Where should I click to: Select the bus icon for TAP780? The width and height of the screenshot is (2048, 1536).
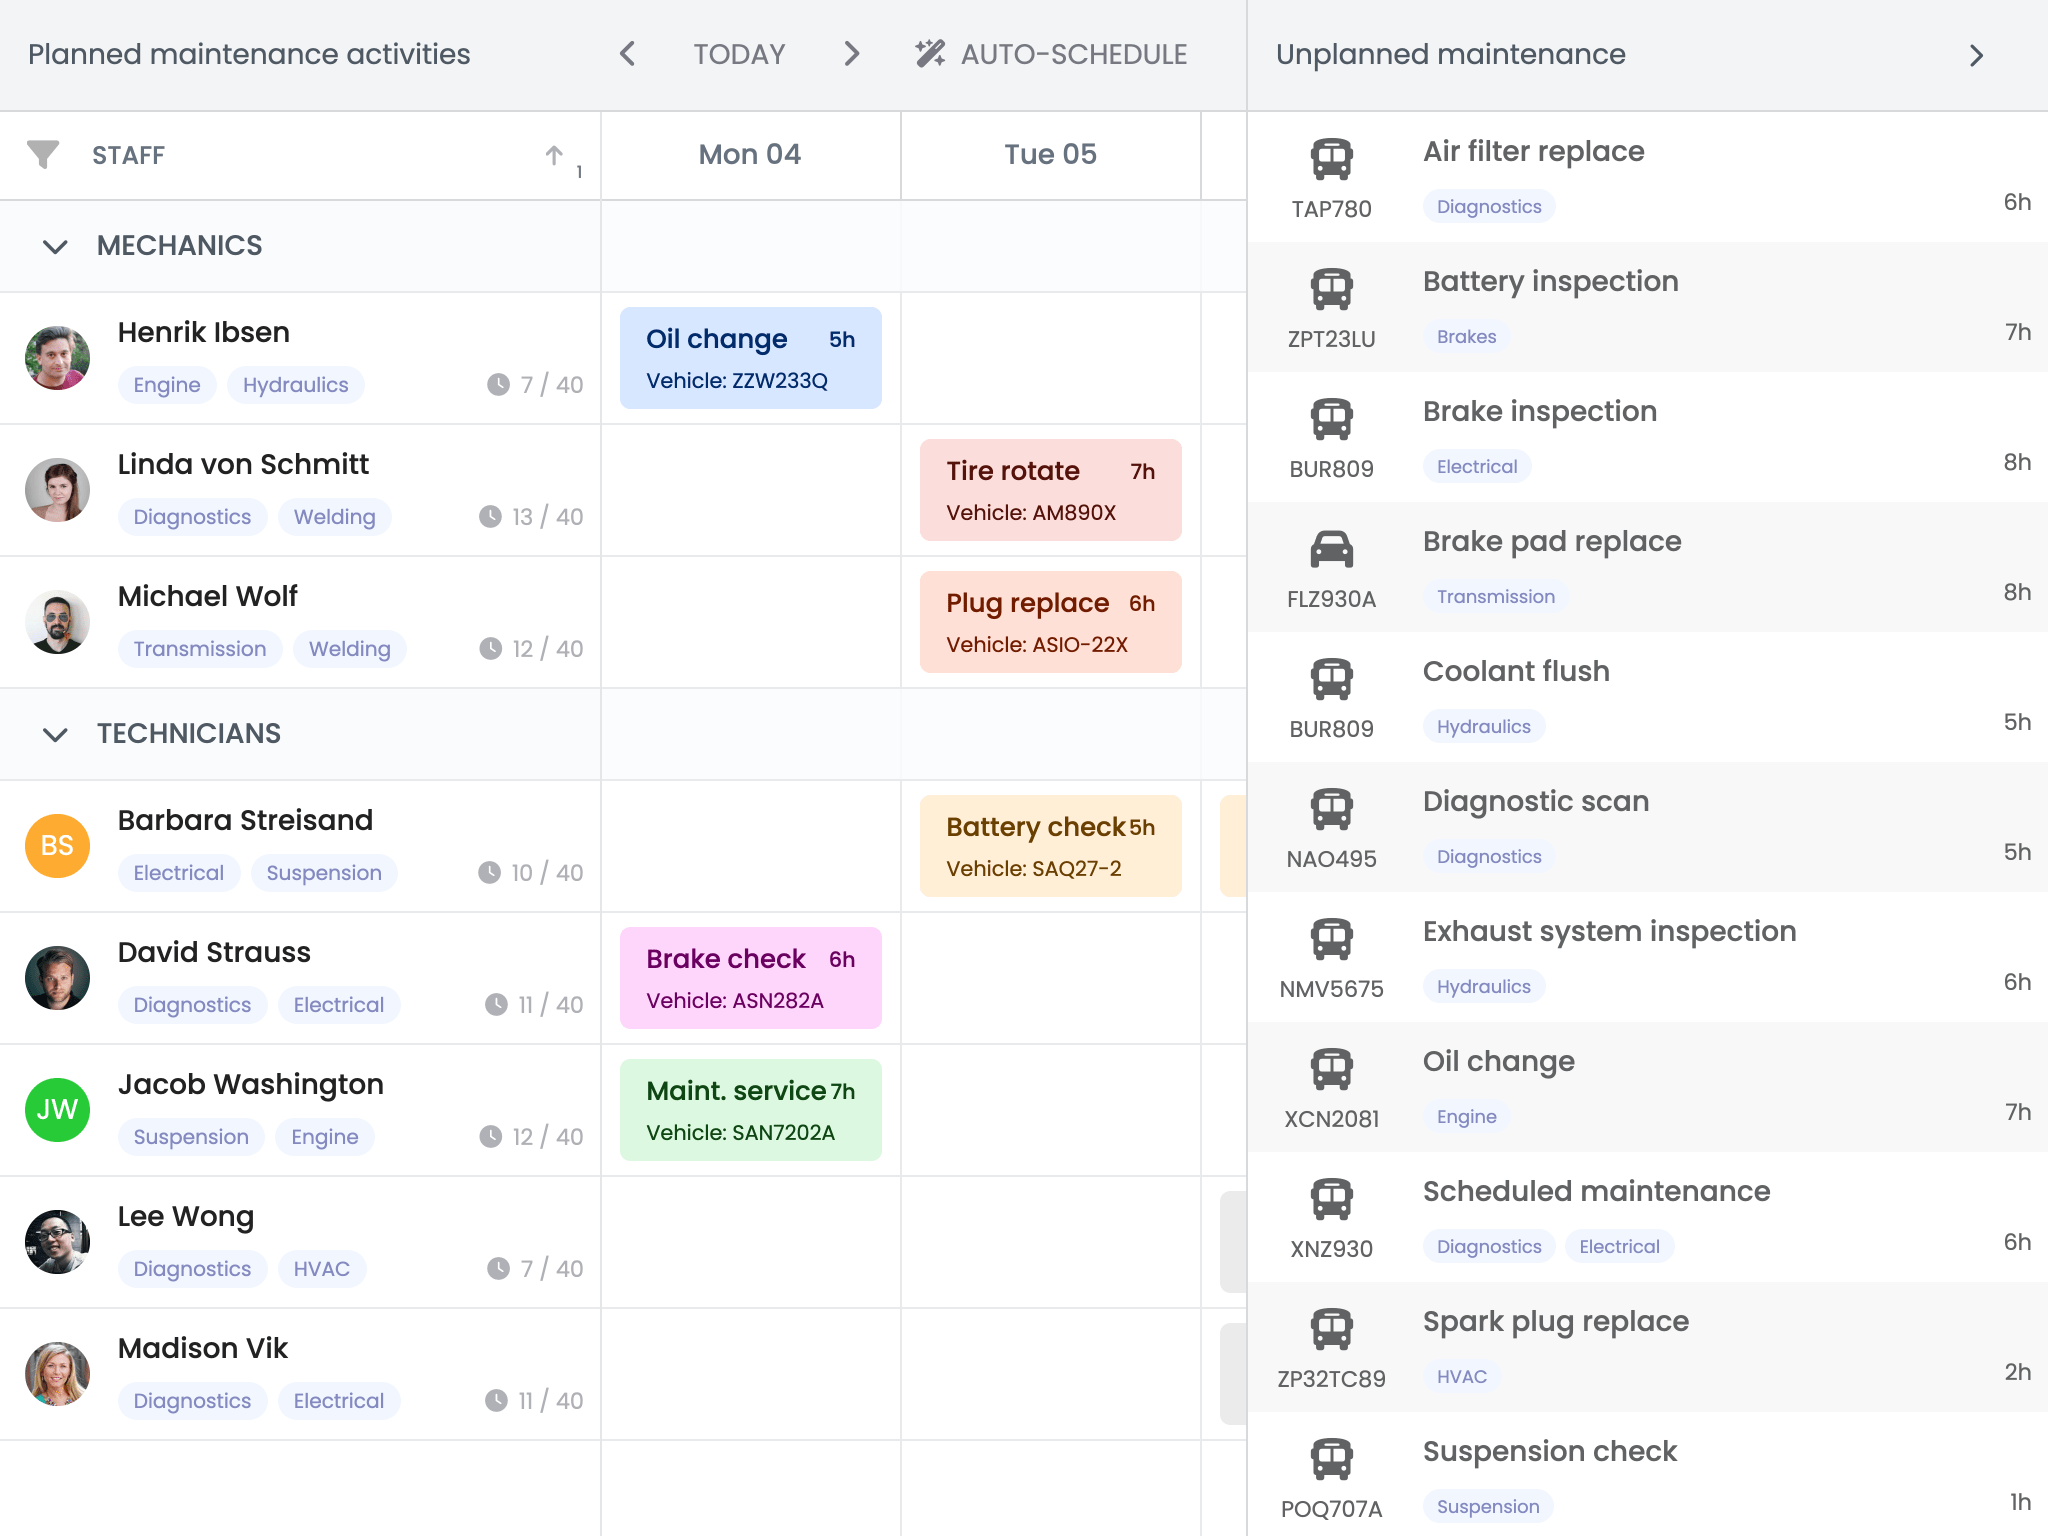(x=1331, y=159)
